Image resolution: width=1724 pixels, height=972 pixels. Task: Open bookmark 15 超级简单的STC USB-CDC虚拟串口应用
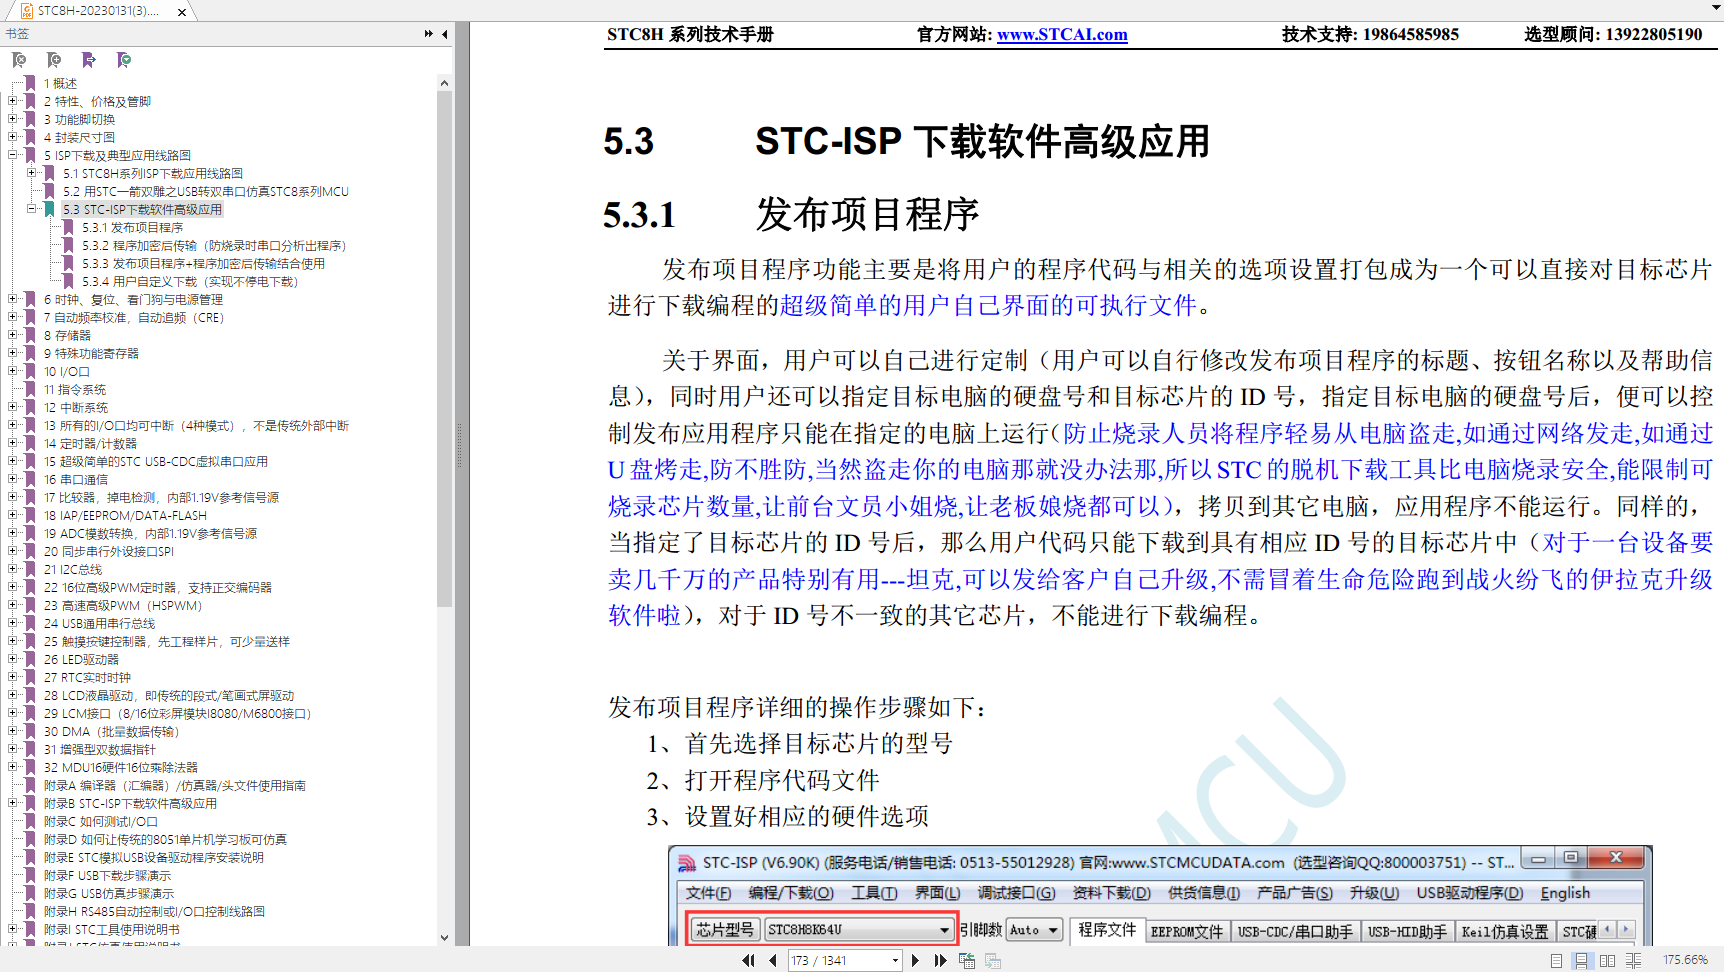(156, 461)
